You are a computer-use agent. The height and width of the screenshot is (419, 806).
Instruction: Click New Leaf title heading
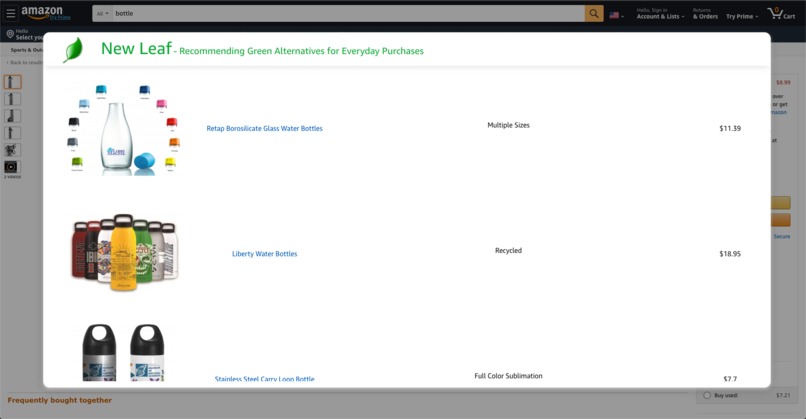click(136, 48)
